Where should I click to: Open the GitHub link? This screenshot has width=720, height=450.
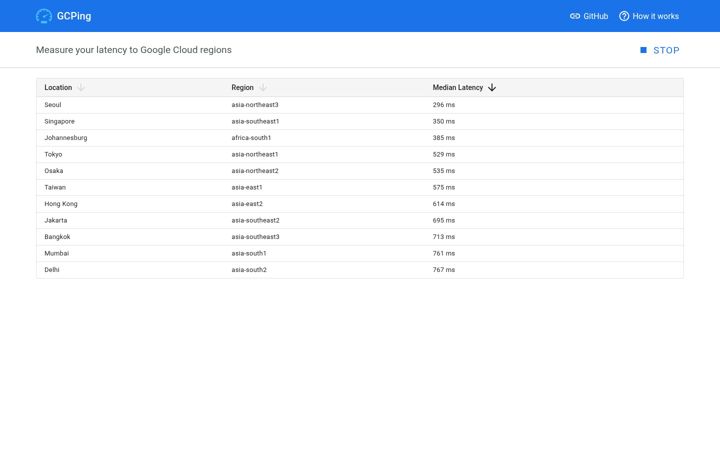(x=589, y=16)
